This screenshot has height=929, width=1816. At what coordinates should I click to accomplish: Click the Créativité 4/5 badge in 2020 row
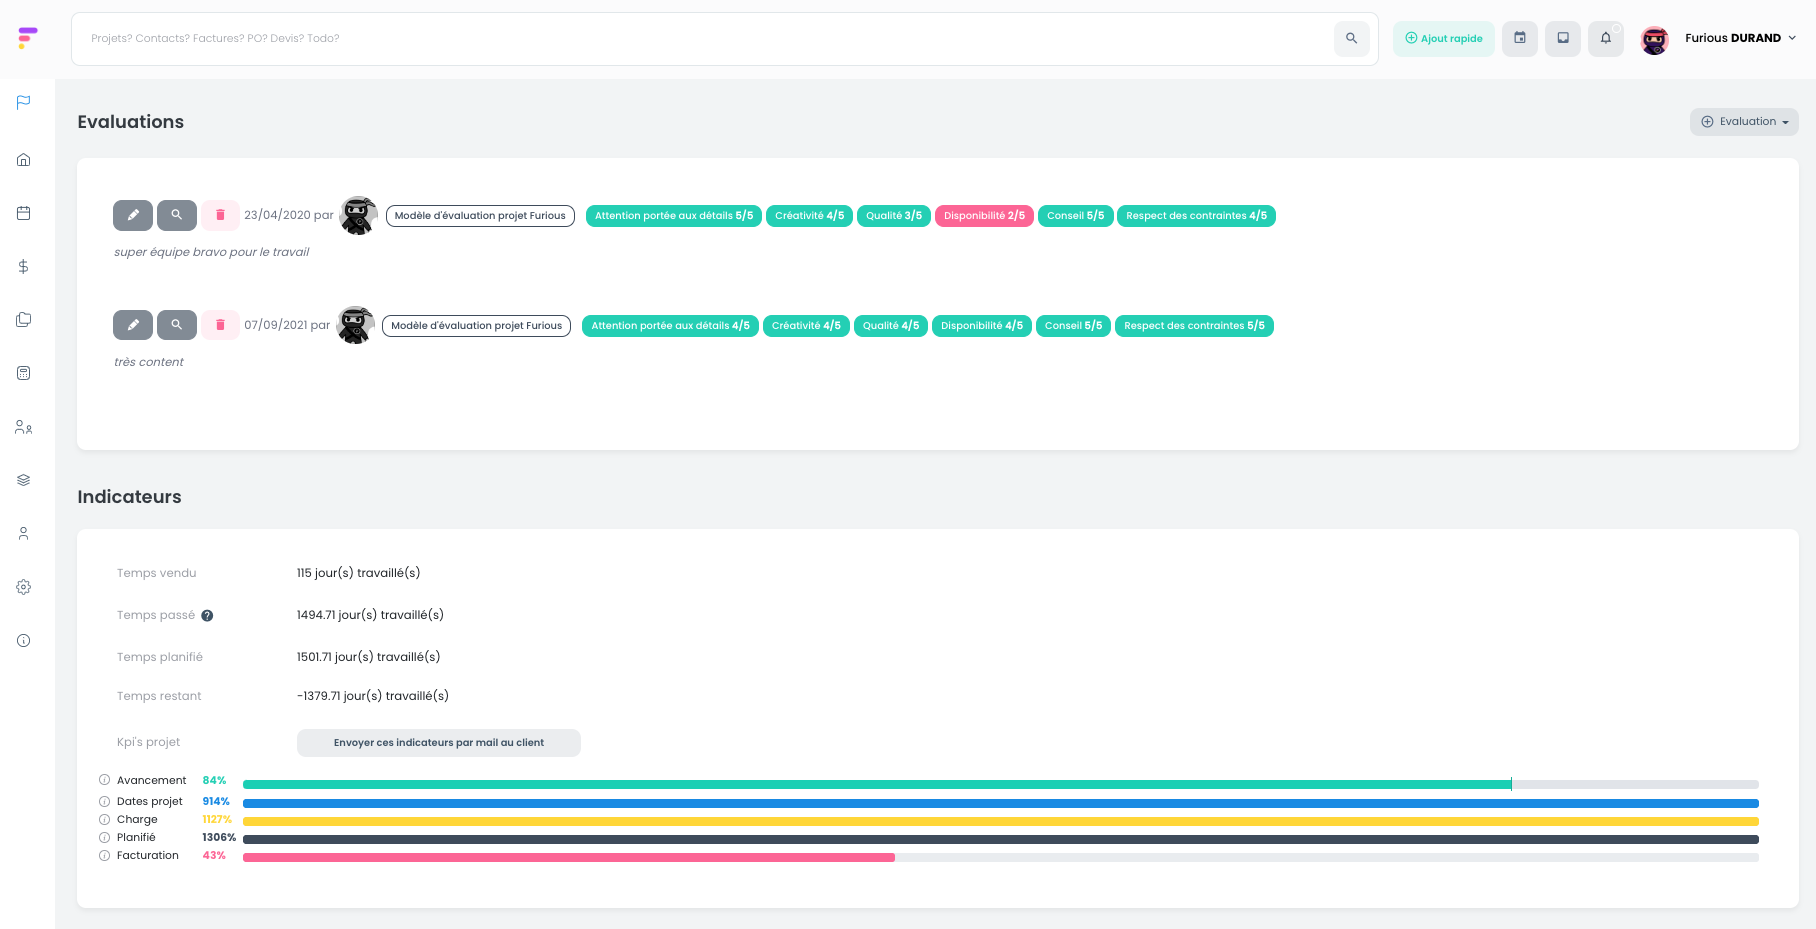point(809,216)
